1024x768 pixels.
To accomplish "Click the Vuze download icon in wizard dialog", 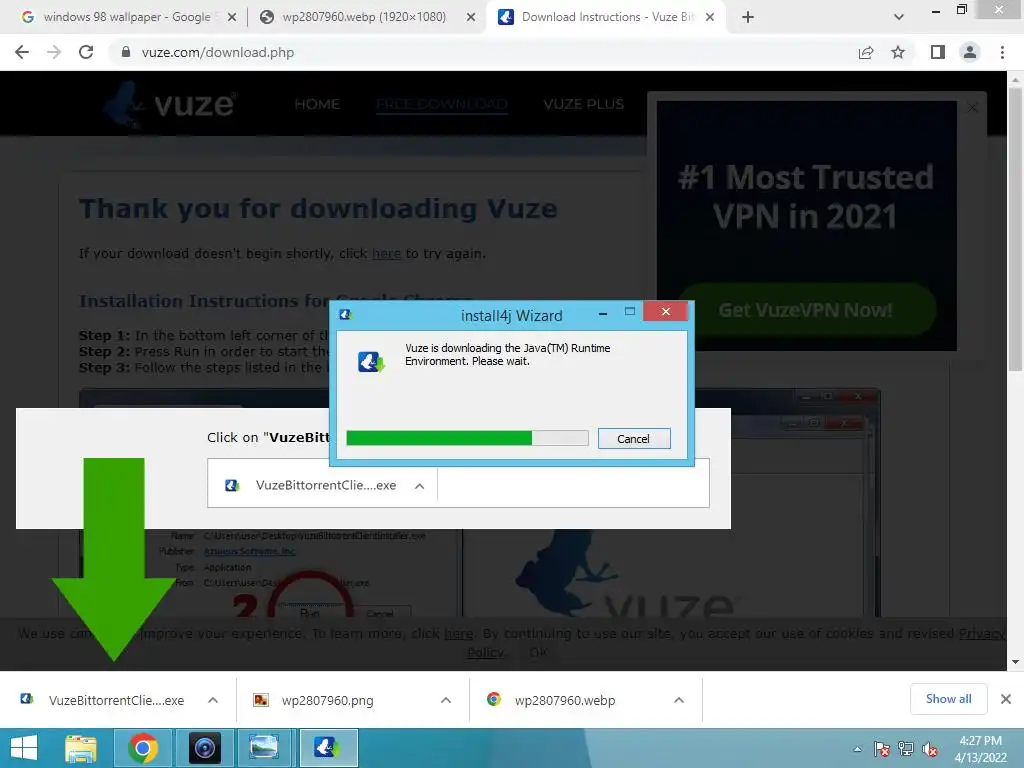I will tap(371, 360).
